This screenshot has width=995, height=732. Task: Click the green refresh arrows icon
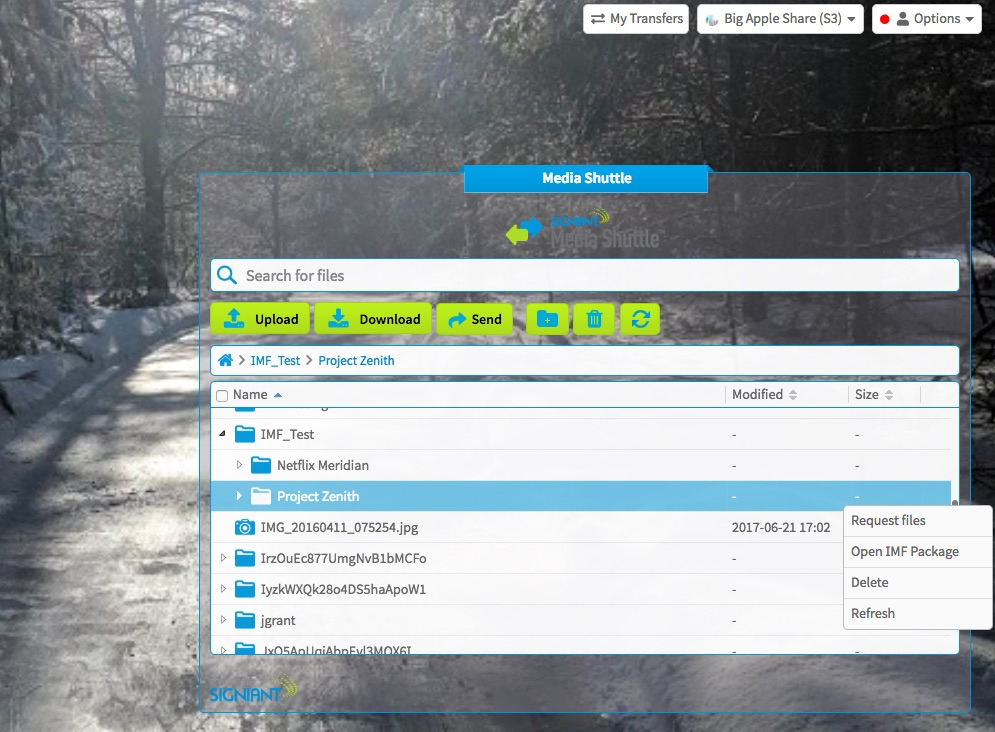[640, 319]
